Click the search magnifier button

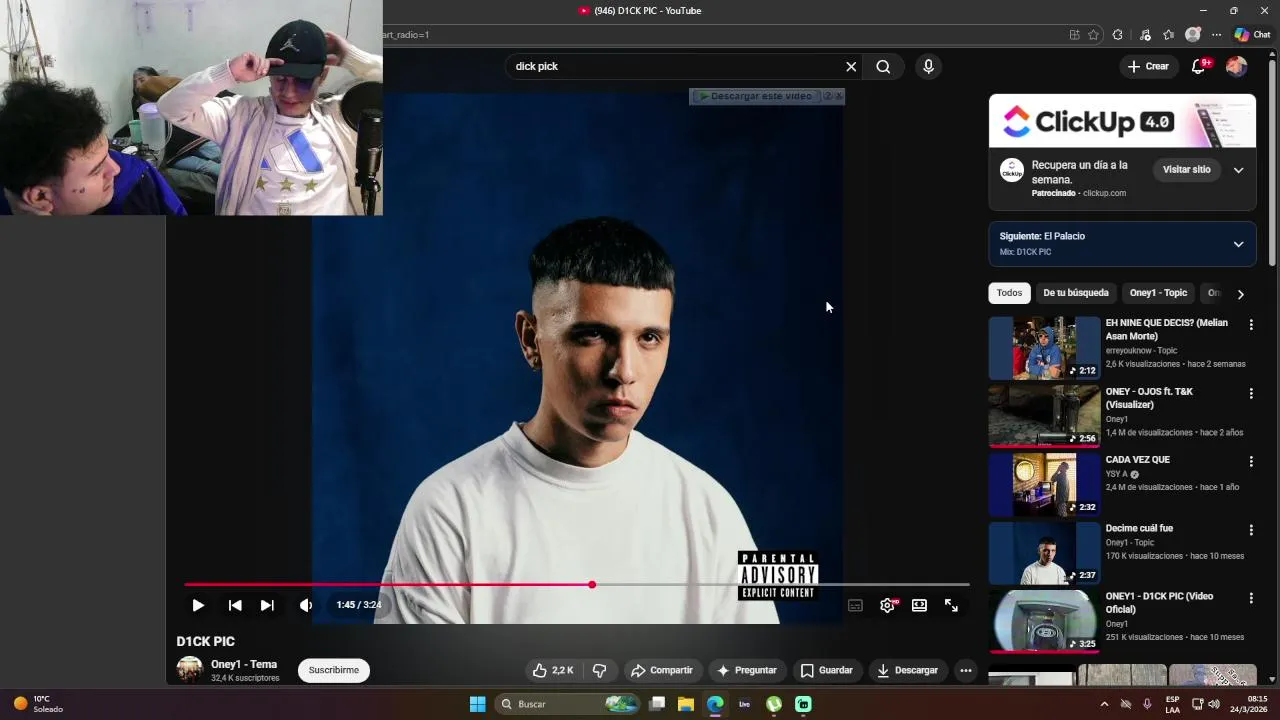(x=883, y=66)
